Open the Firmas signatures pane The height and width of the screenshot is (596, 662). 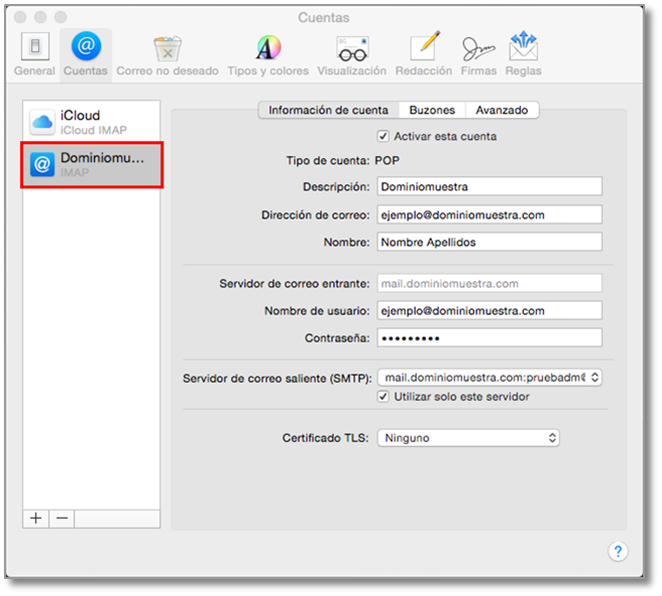click(x=478, y=55)
